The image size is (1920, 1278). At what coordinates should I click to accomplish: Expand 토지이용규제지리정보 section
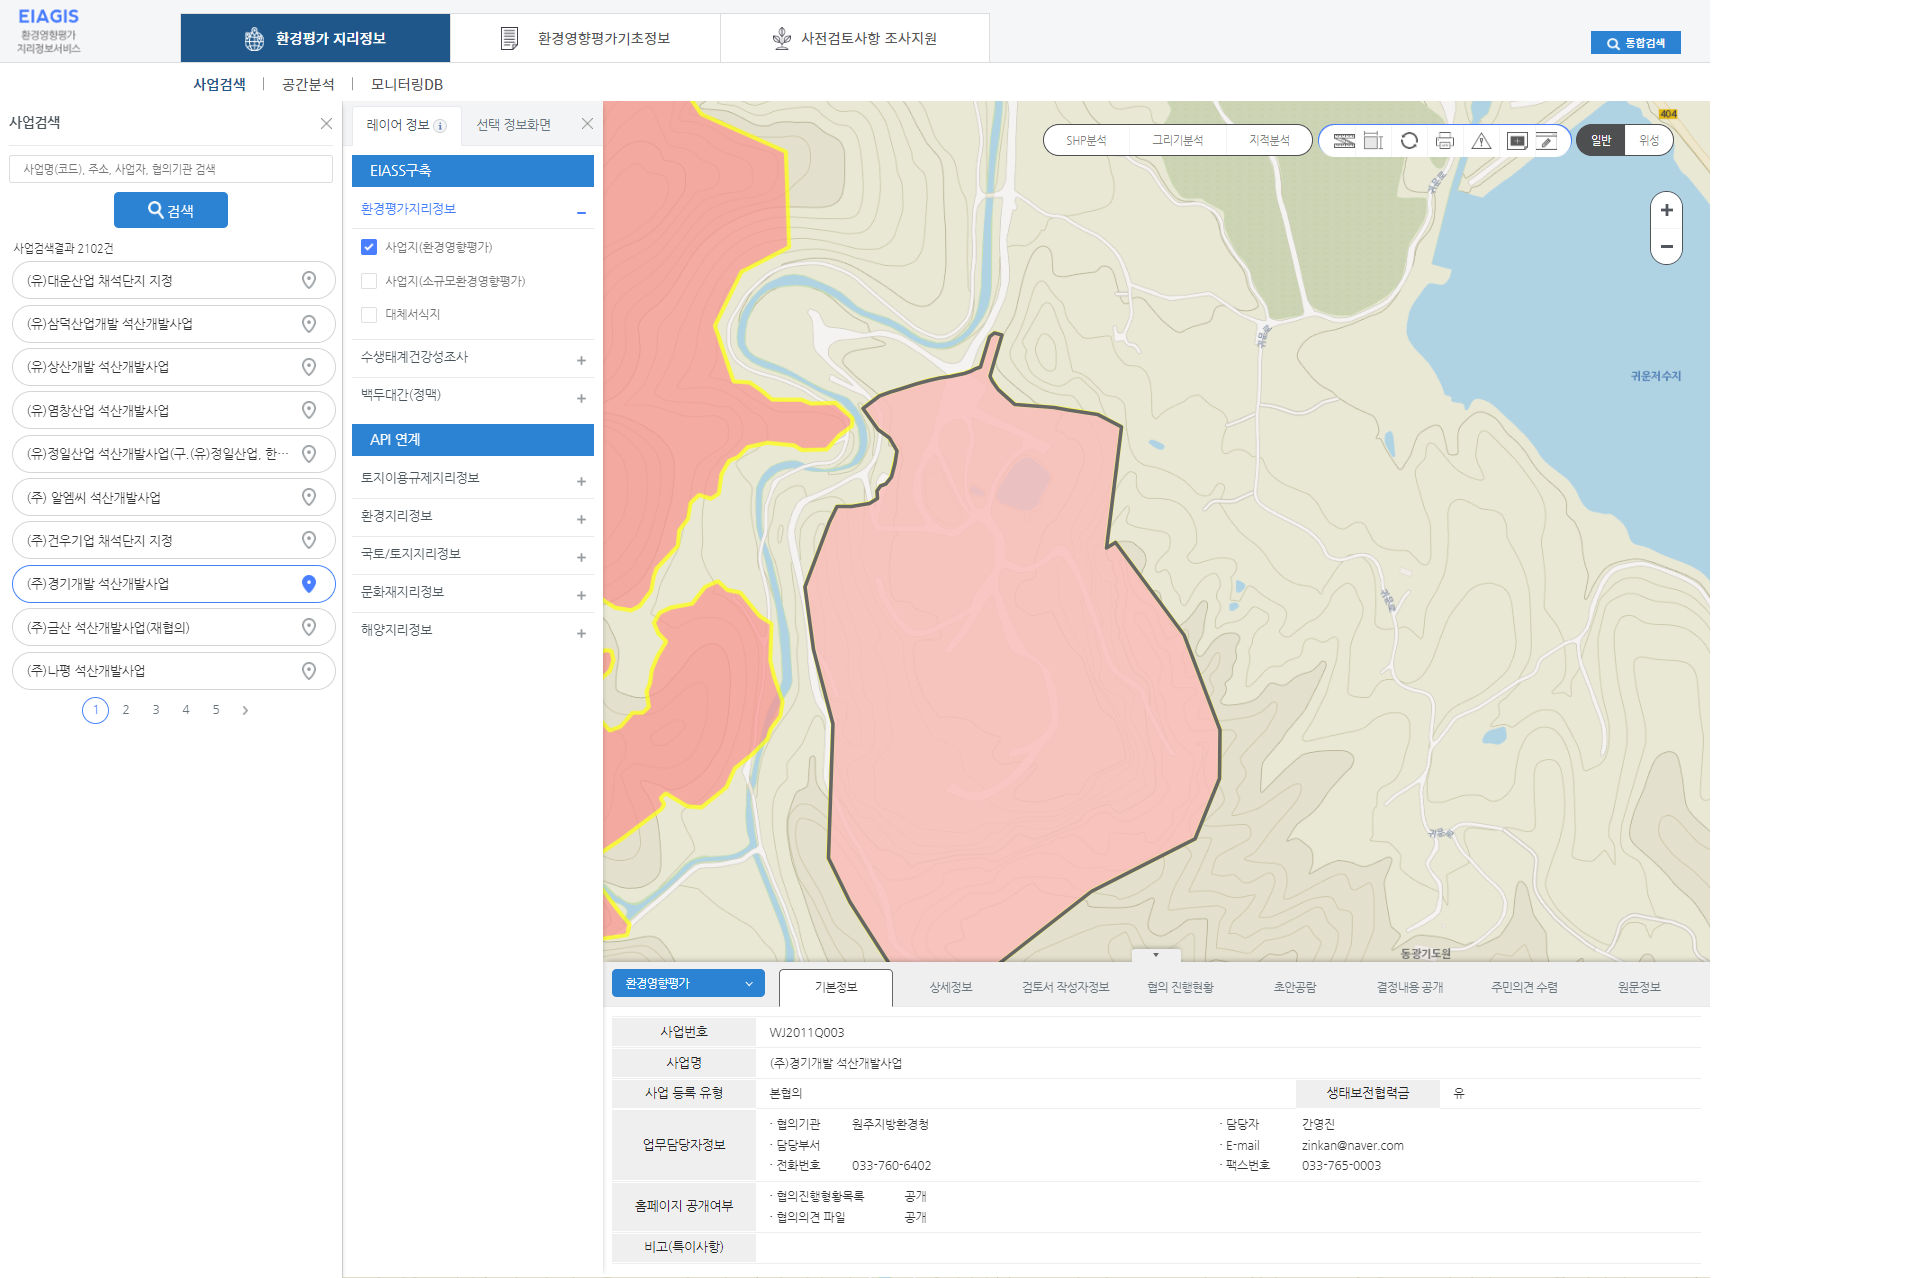pyautogui.click(x=581, y=481)
